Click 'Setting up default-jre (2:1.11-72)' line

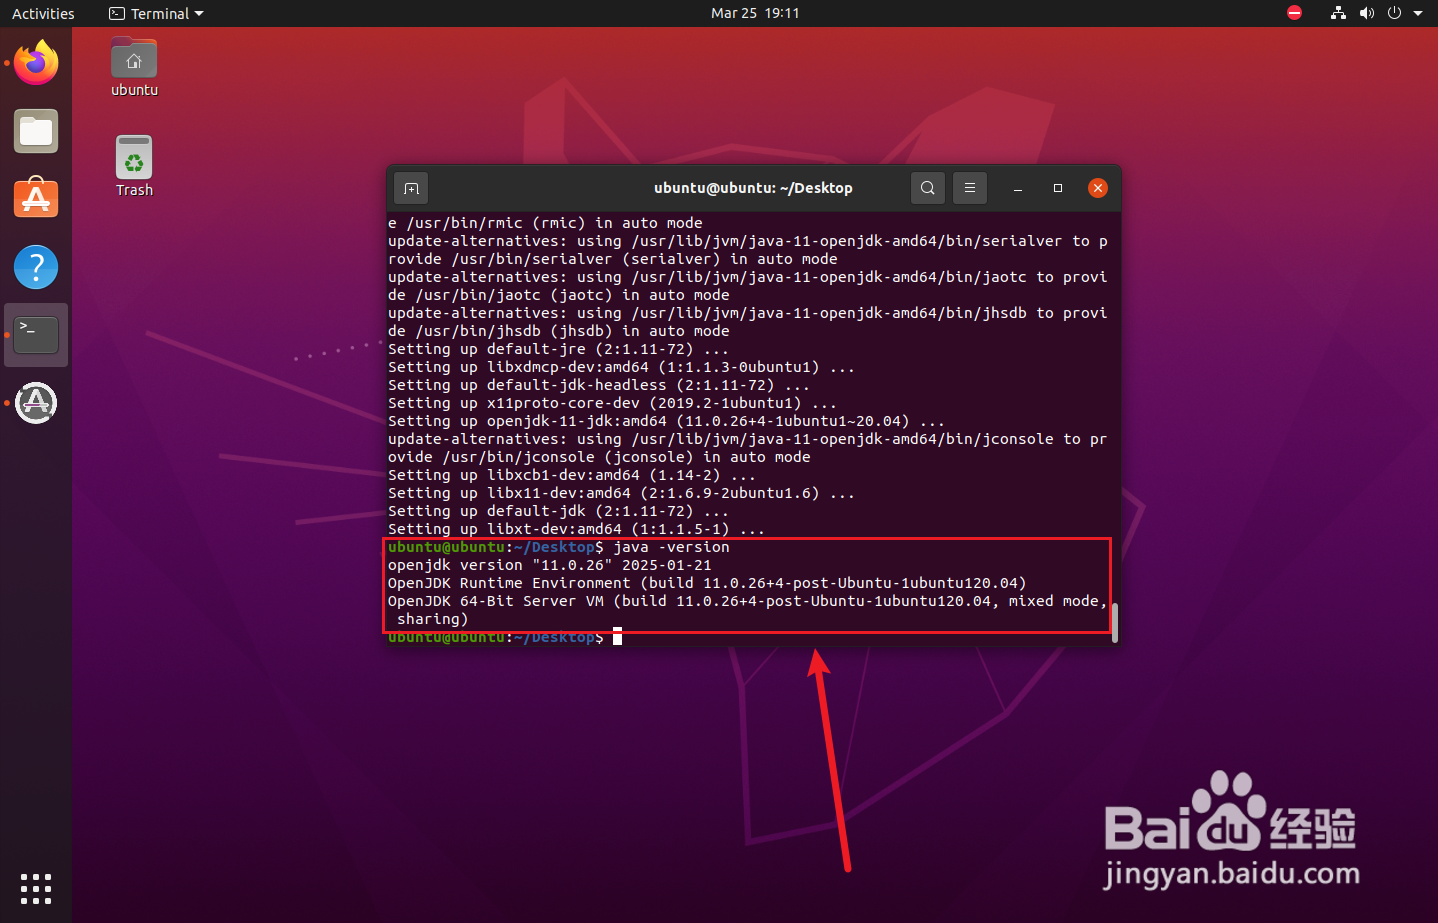pos(558,349)
